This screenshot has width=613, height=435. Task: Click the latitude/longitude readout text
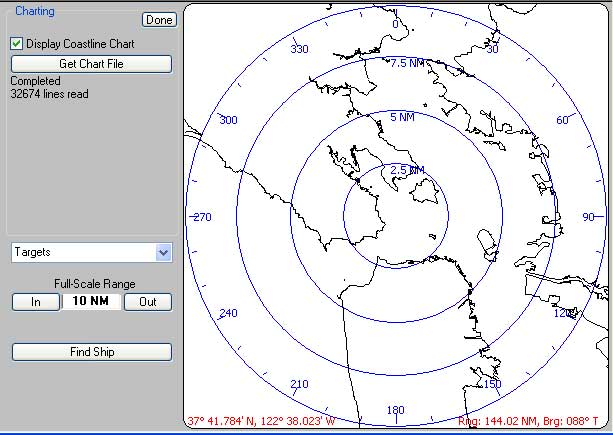261,421
